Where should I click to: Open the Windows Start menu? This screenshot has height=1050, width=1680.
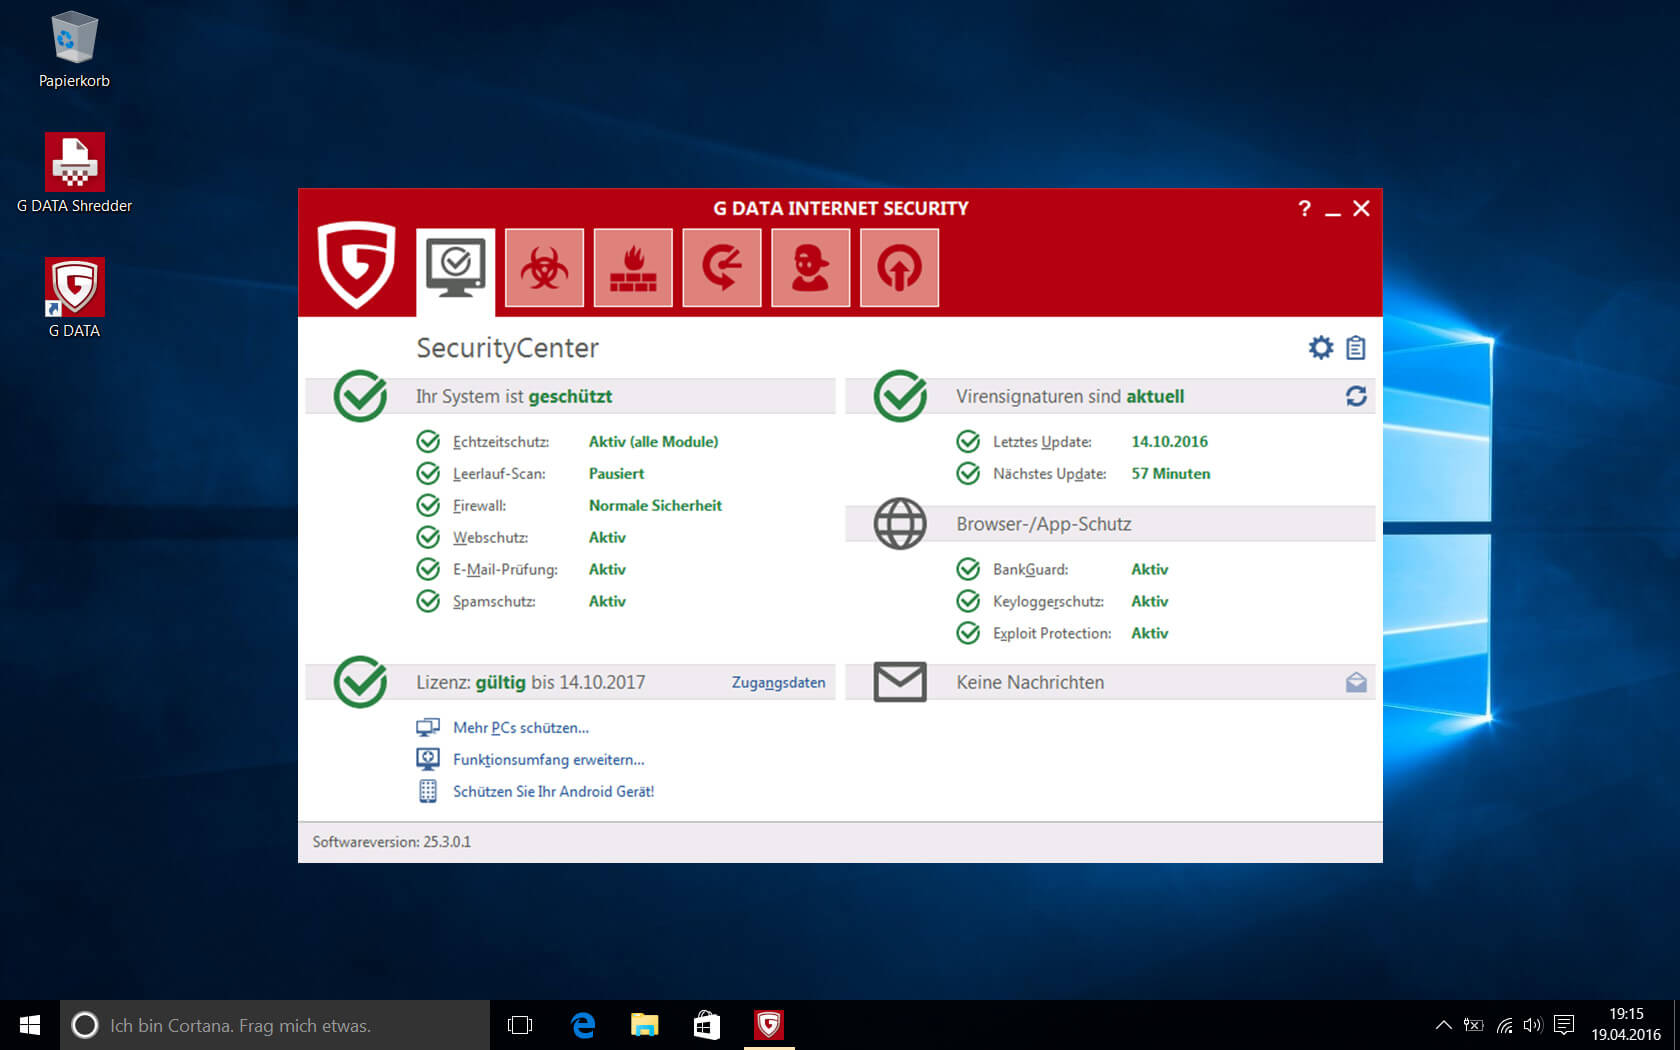click(30, 1025)
